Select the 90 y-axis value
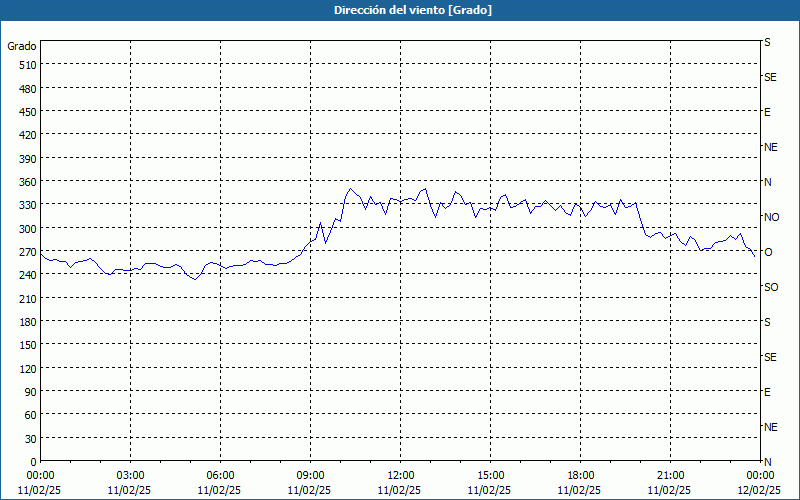 (x=31, y=392)
